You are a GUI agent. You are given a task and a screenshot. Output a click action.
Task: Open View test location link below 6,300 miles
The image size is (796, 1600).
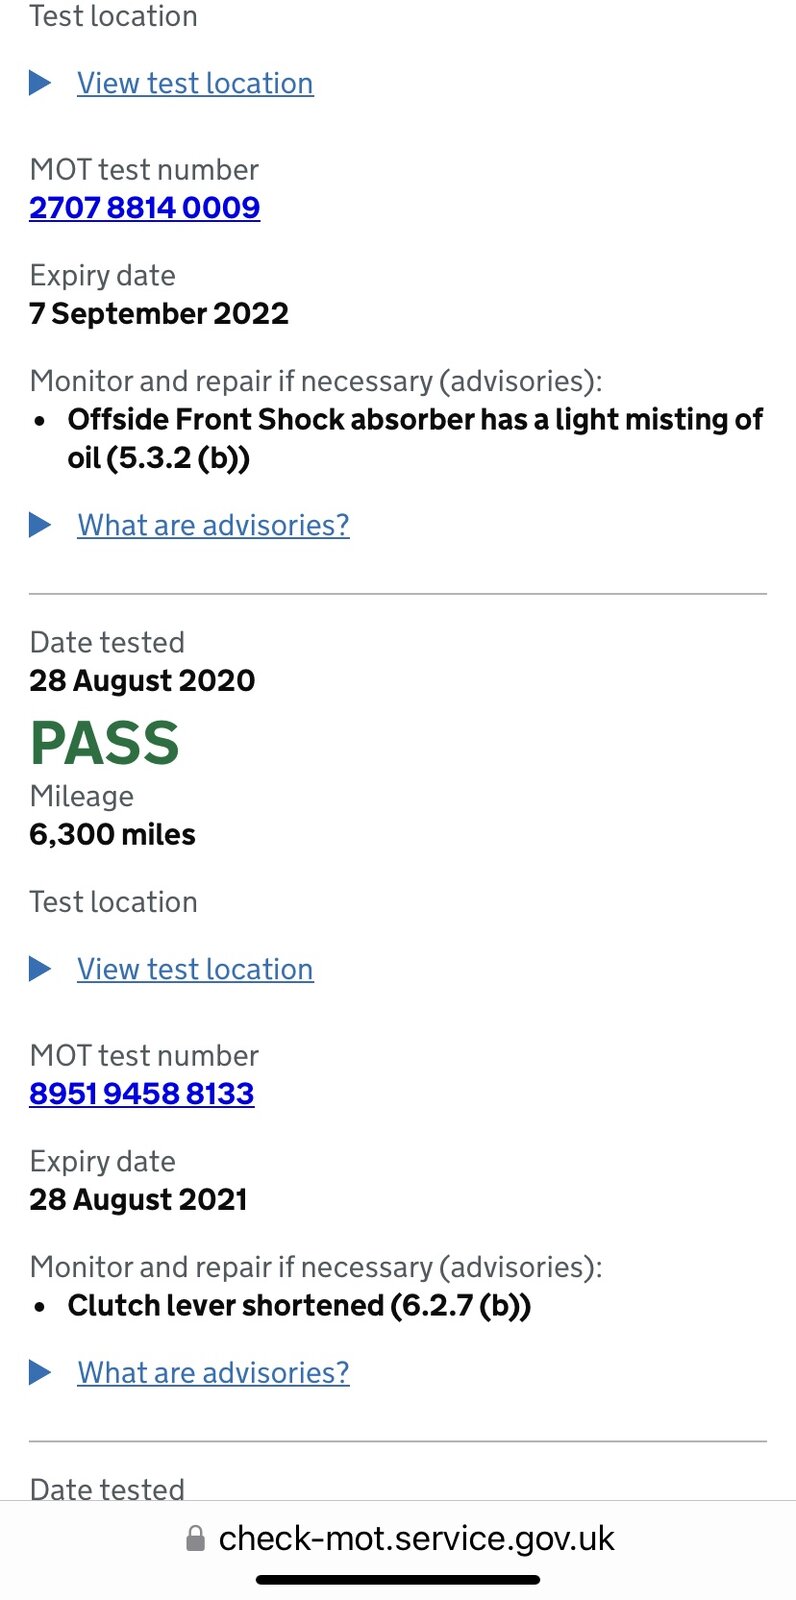pyautogui.click(x=195, y=969)
